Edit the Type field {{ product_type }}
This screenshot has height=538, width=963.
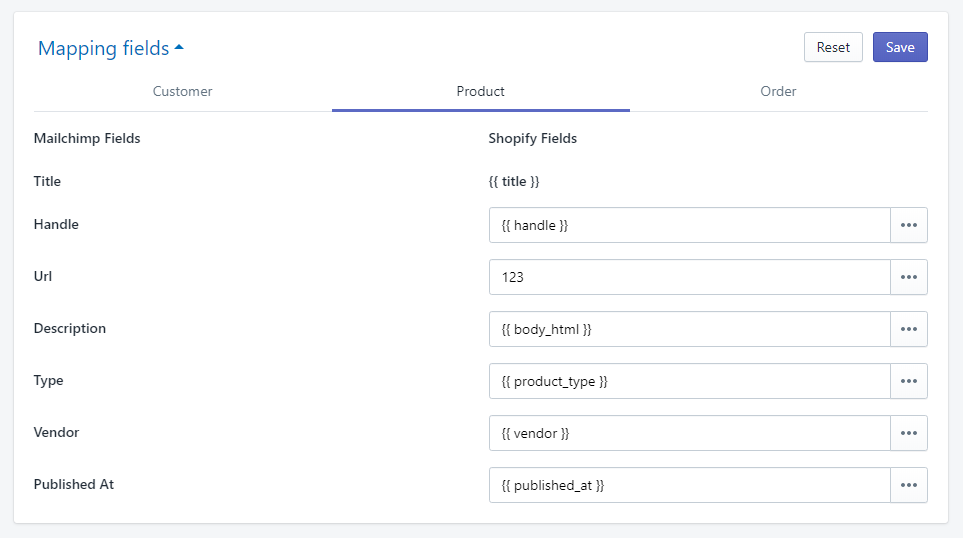point(689,381)
